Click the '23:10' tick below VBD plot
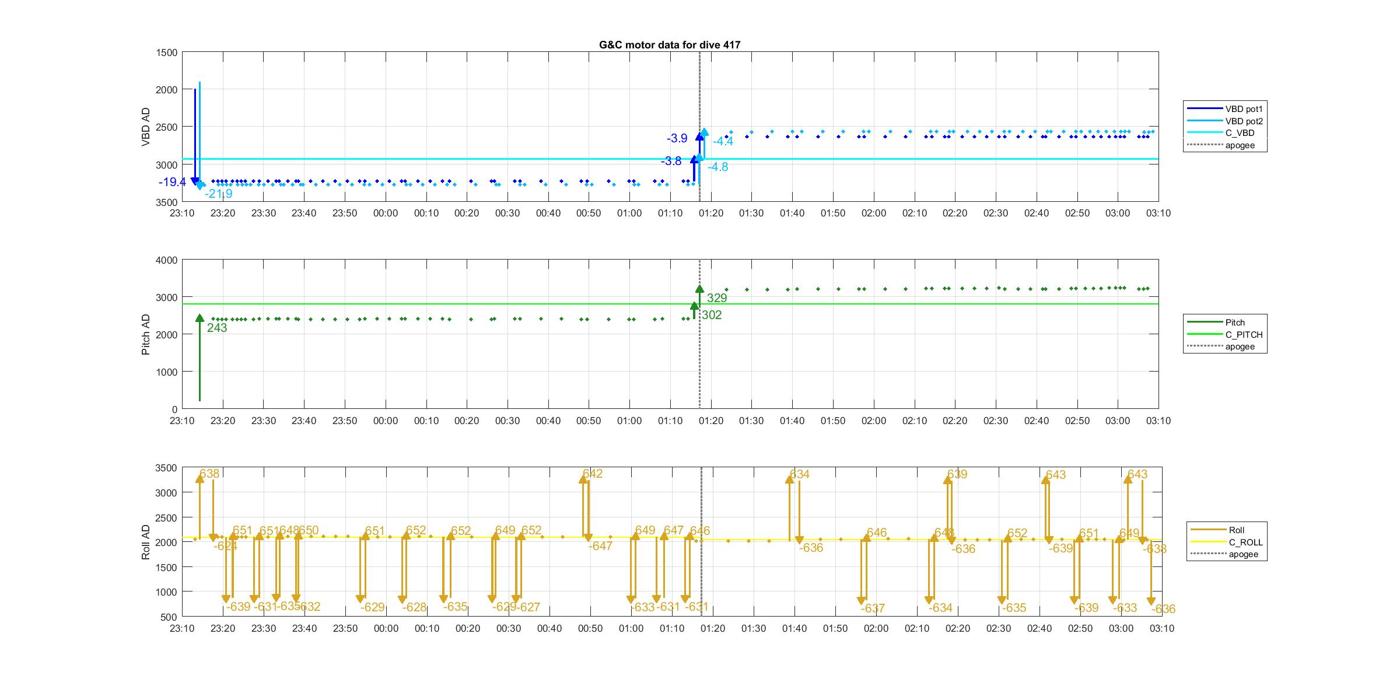 [x=182, y=213]
